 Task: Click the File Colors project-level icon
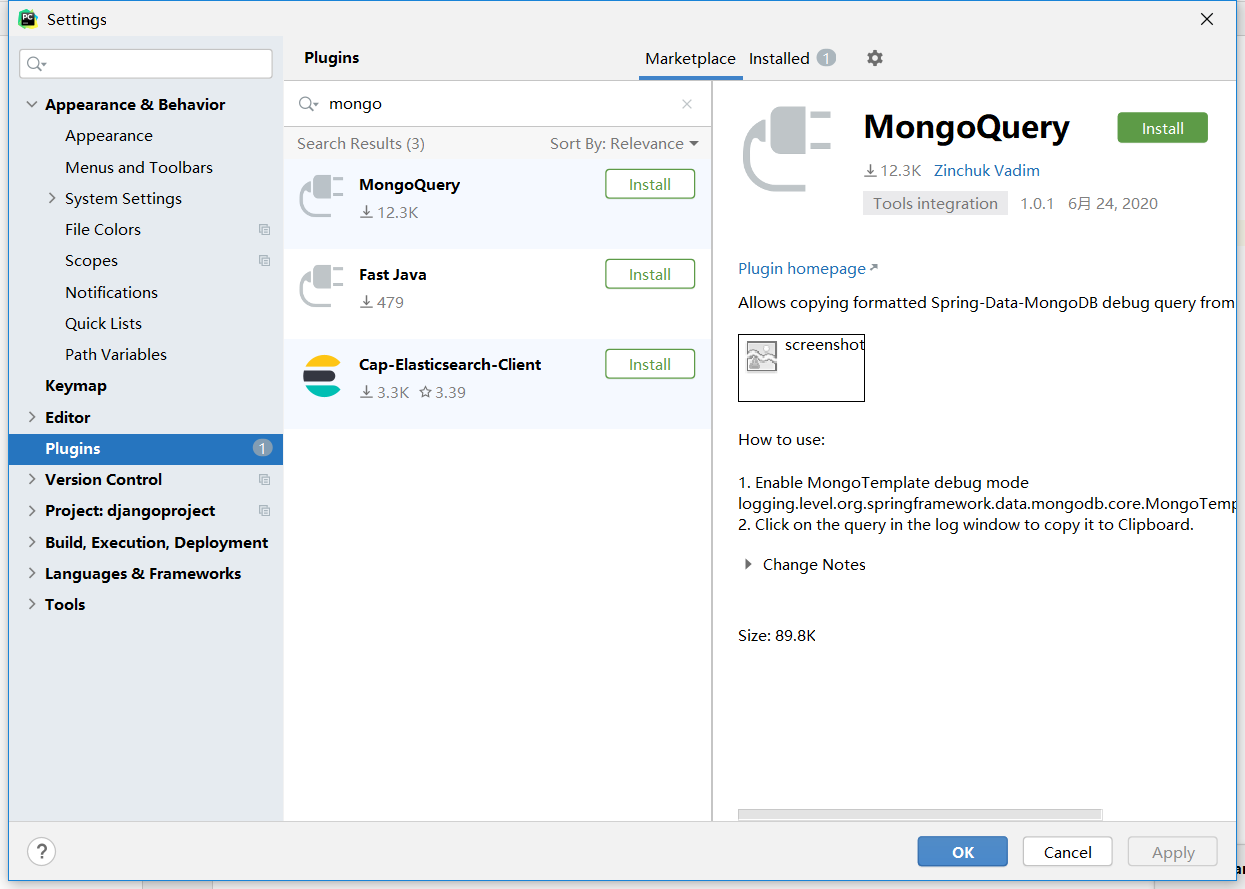pyautogui.click(x=264, y=230)
